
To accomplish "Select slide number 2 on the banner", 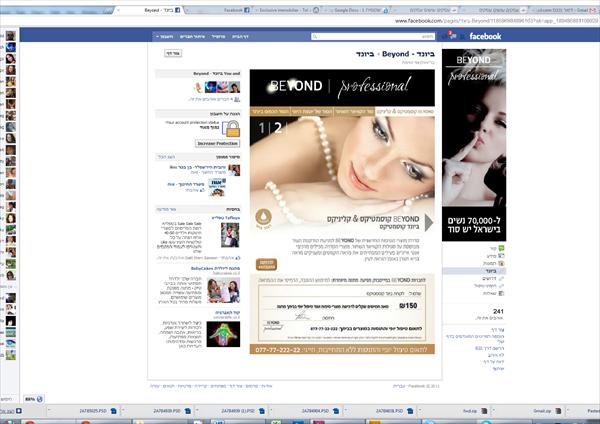I will coord(278,128).
